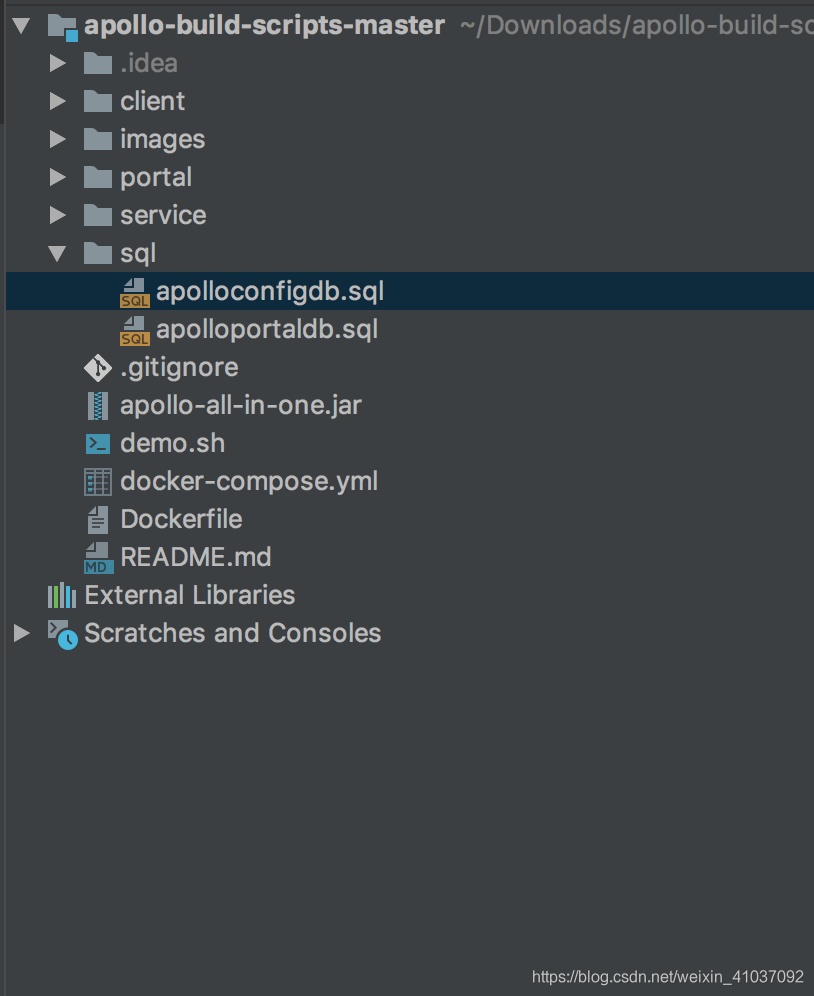Click the table icon of docker-compose.yml

pyautogui.click(x=98, y=481)
